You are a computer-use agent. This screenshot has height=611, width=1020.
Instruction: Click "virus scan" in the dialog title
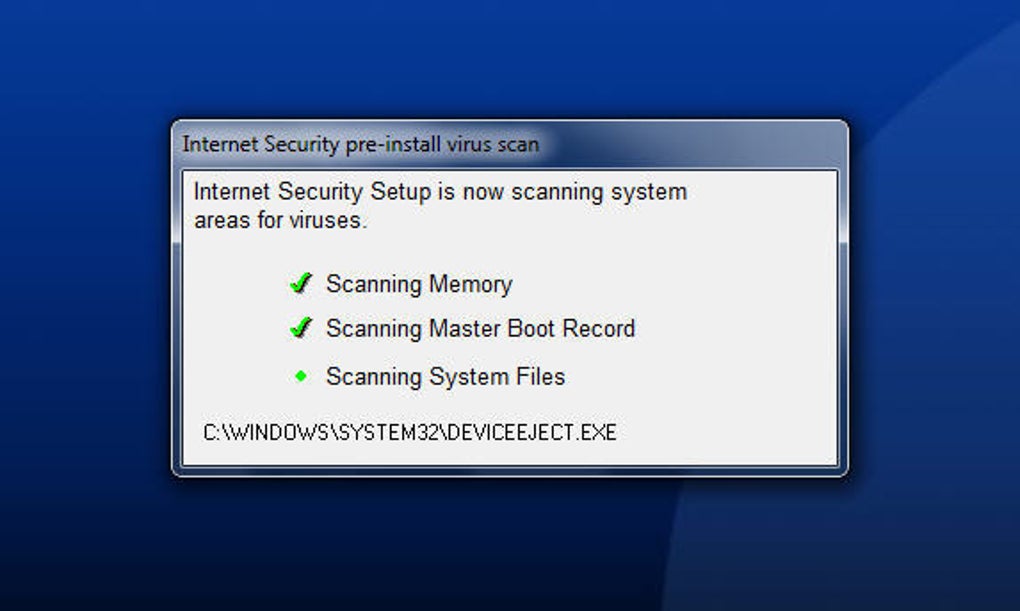pyautogui.click(x=496, y=144)
